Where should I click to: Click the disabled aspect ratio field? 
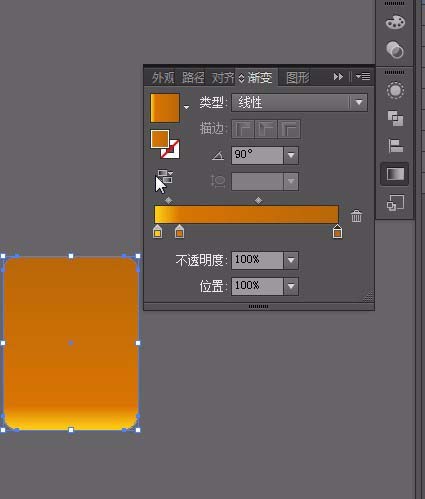click(x=258, y=181)
